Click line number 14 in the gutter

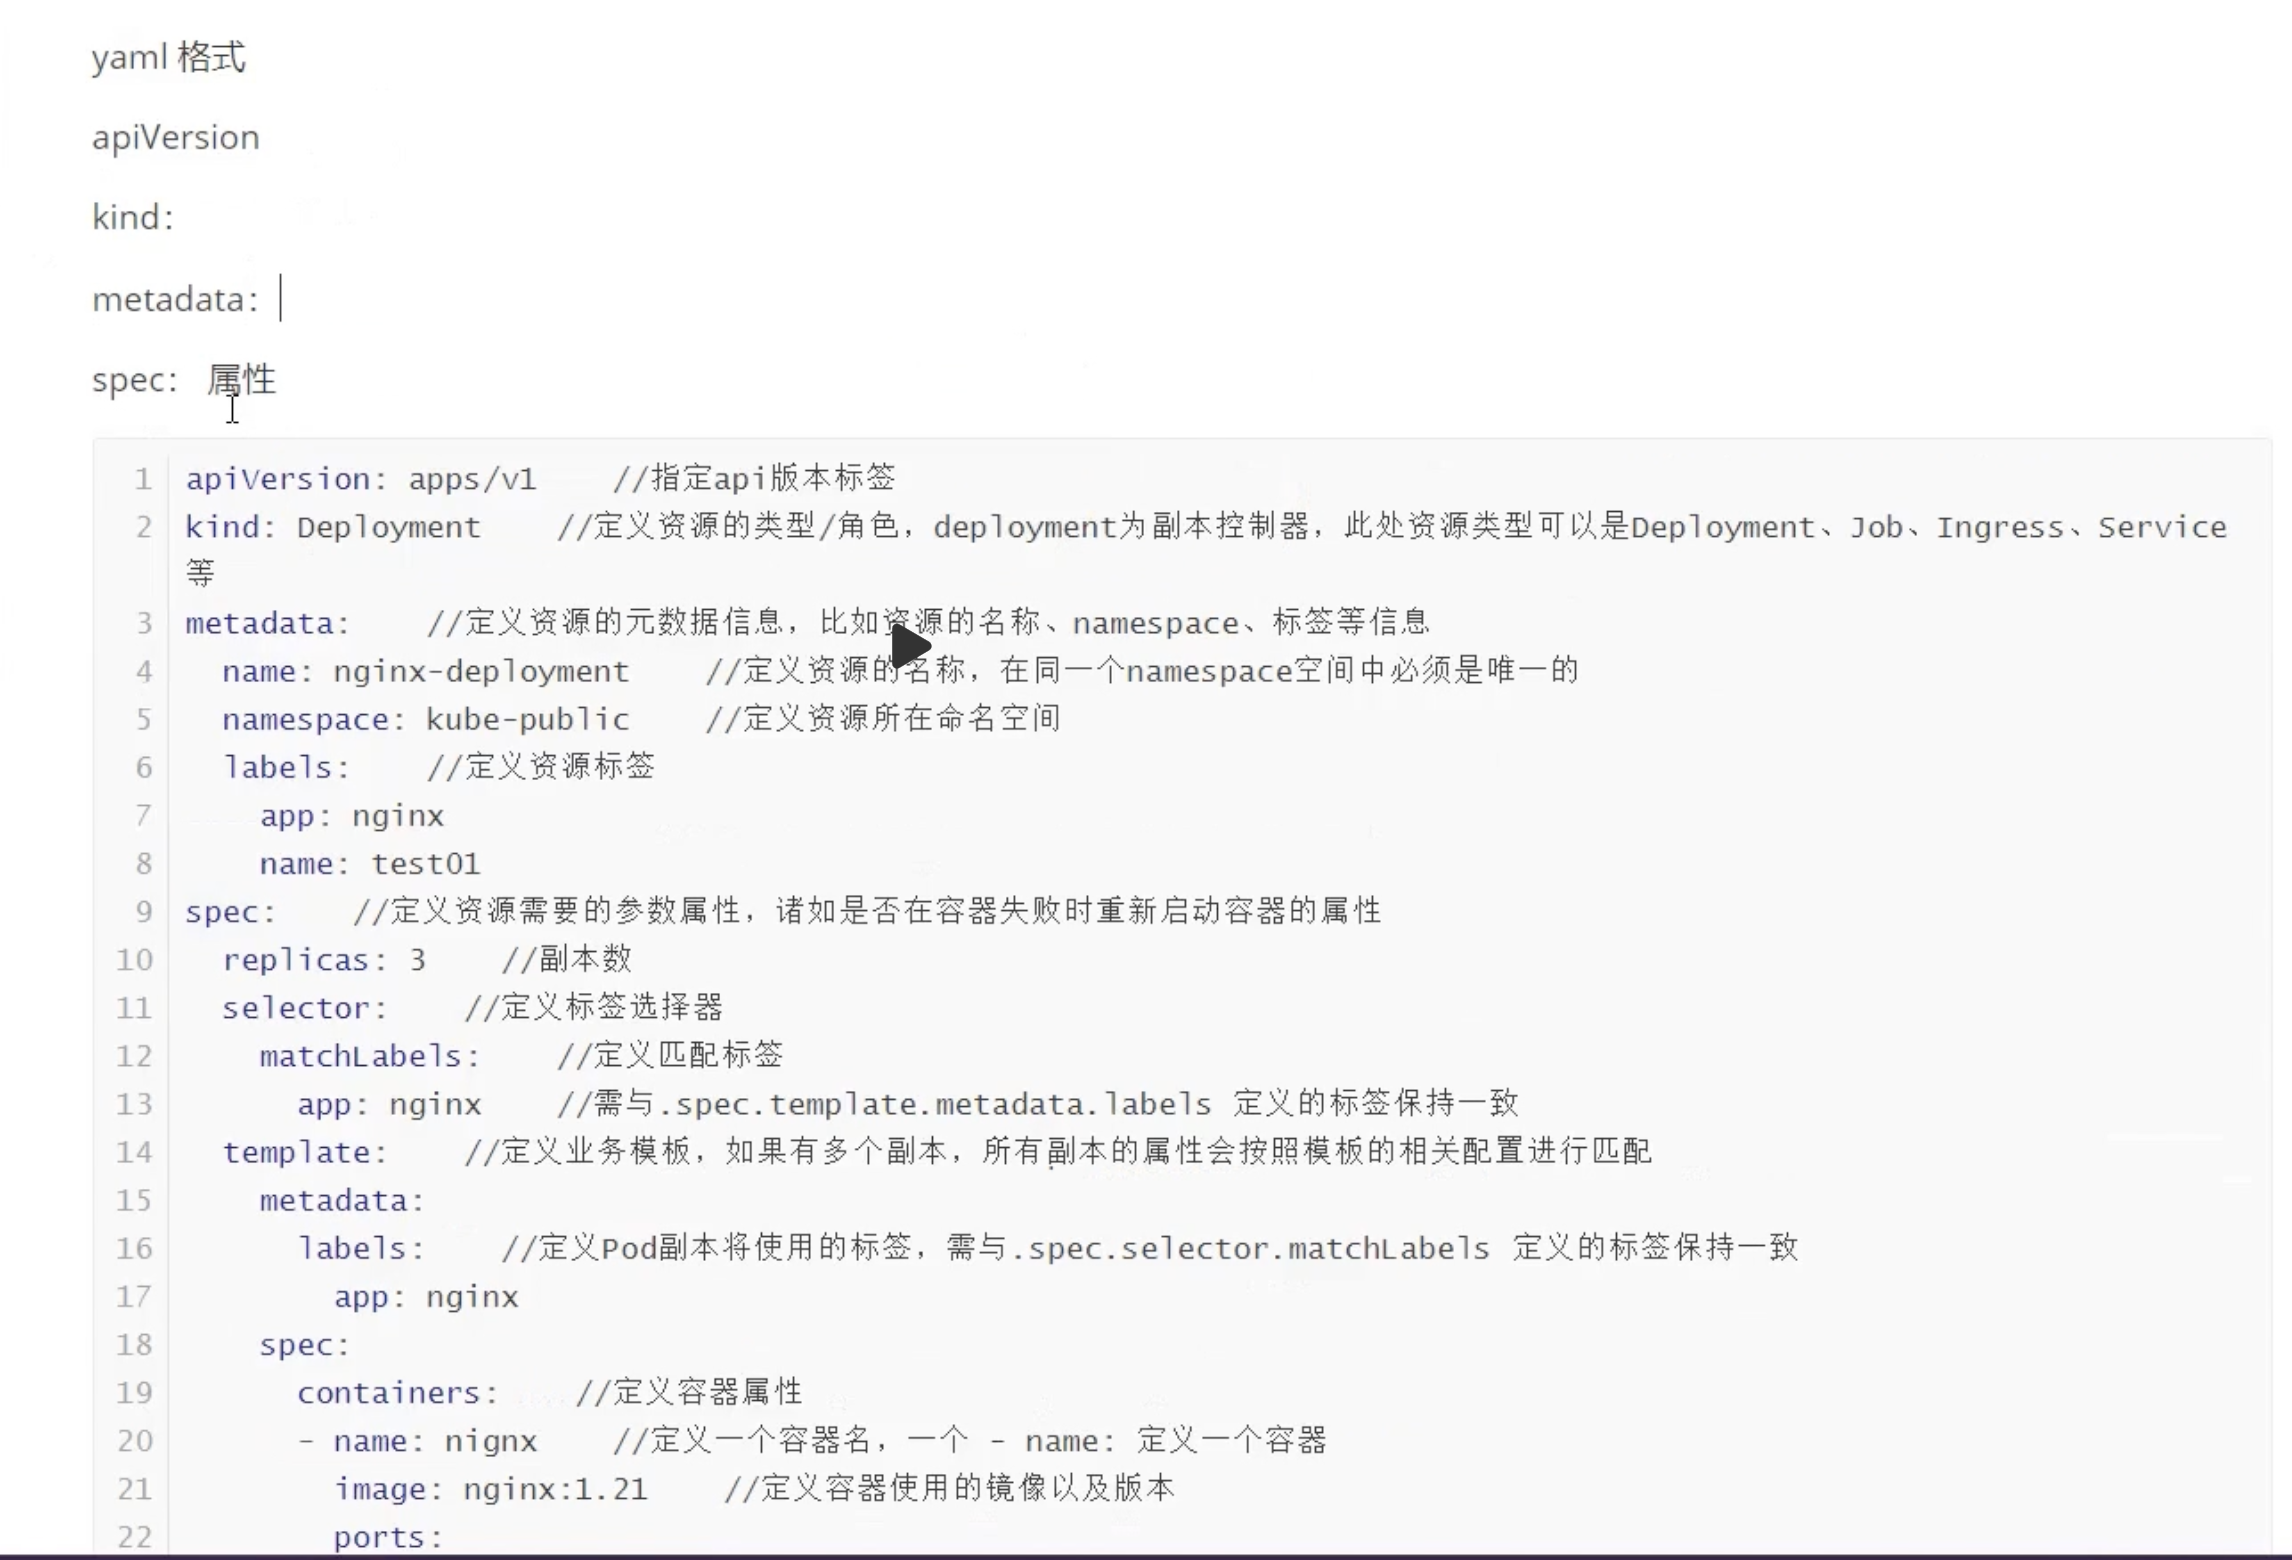pyautogui.click(x=134, y=1152)
